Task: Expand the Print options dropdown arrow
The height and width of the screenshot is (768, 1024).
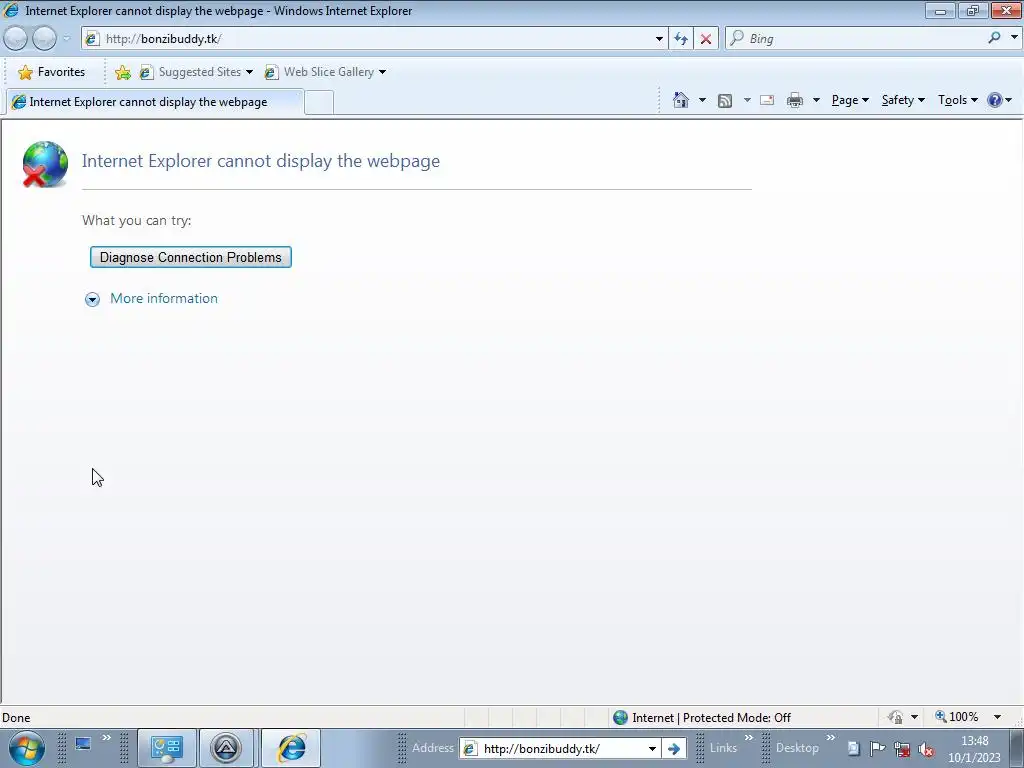Action: pos(816,100)
